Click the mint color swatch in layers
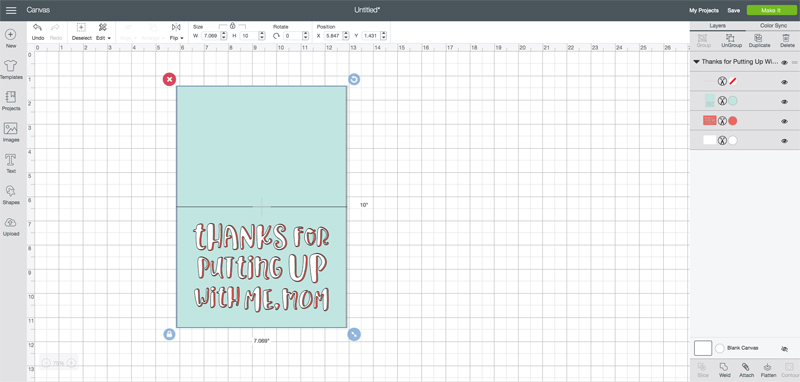Viewport: 800px width, 382px height. click(733, 101)
